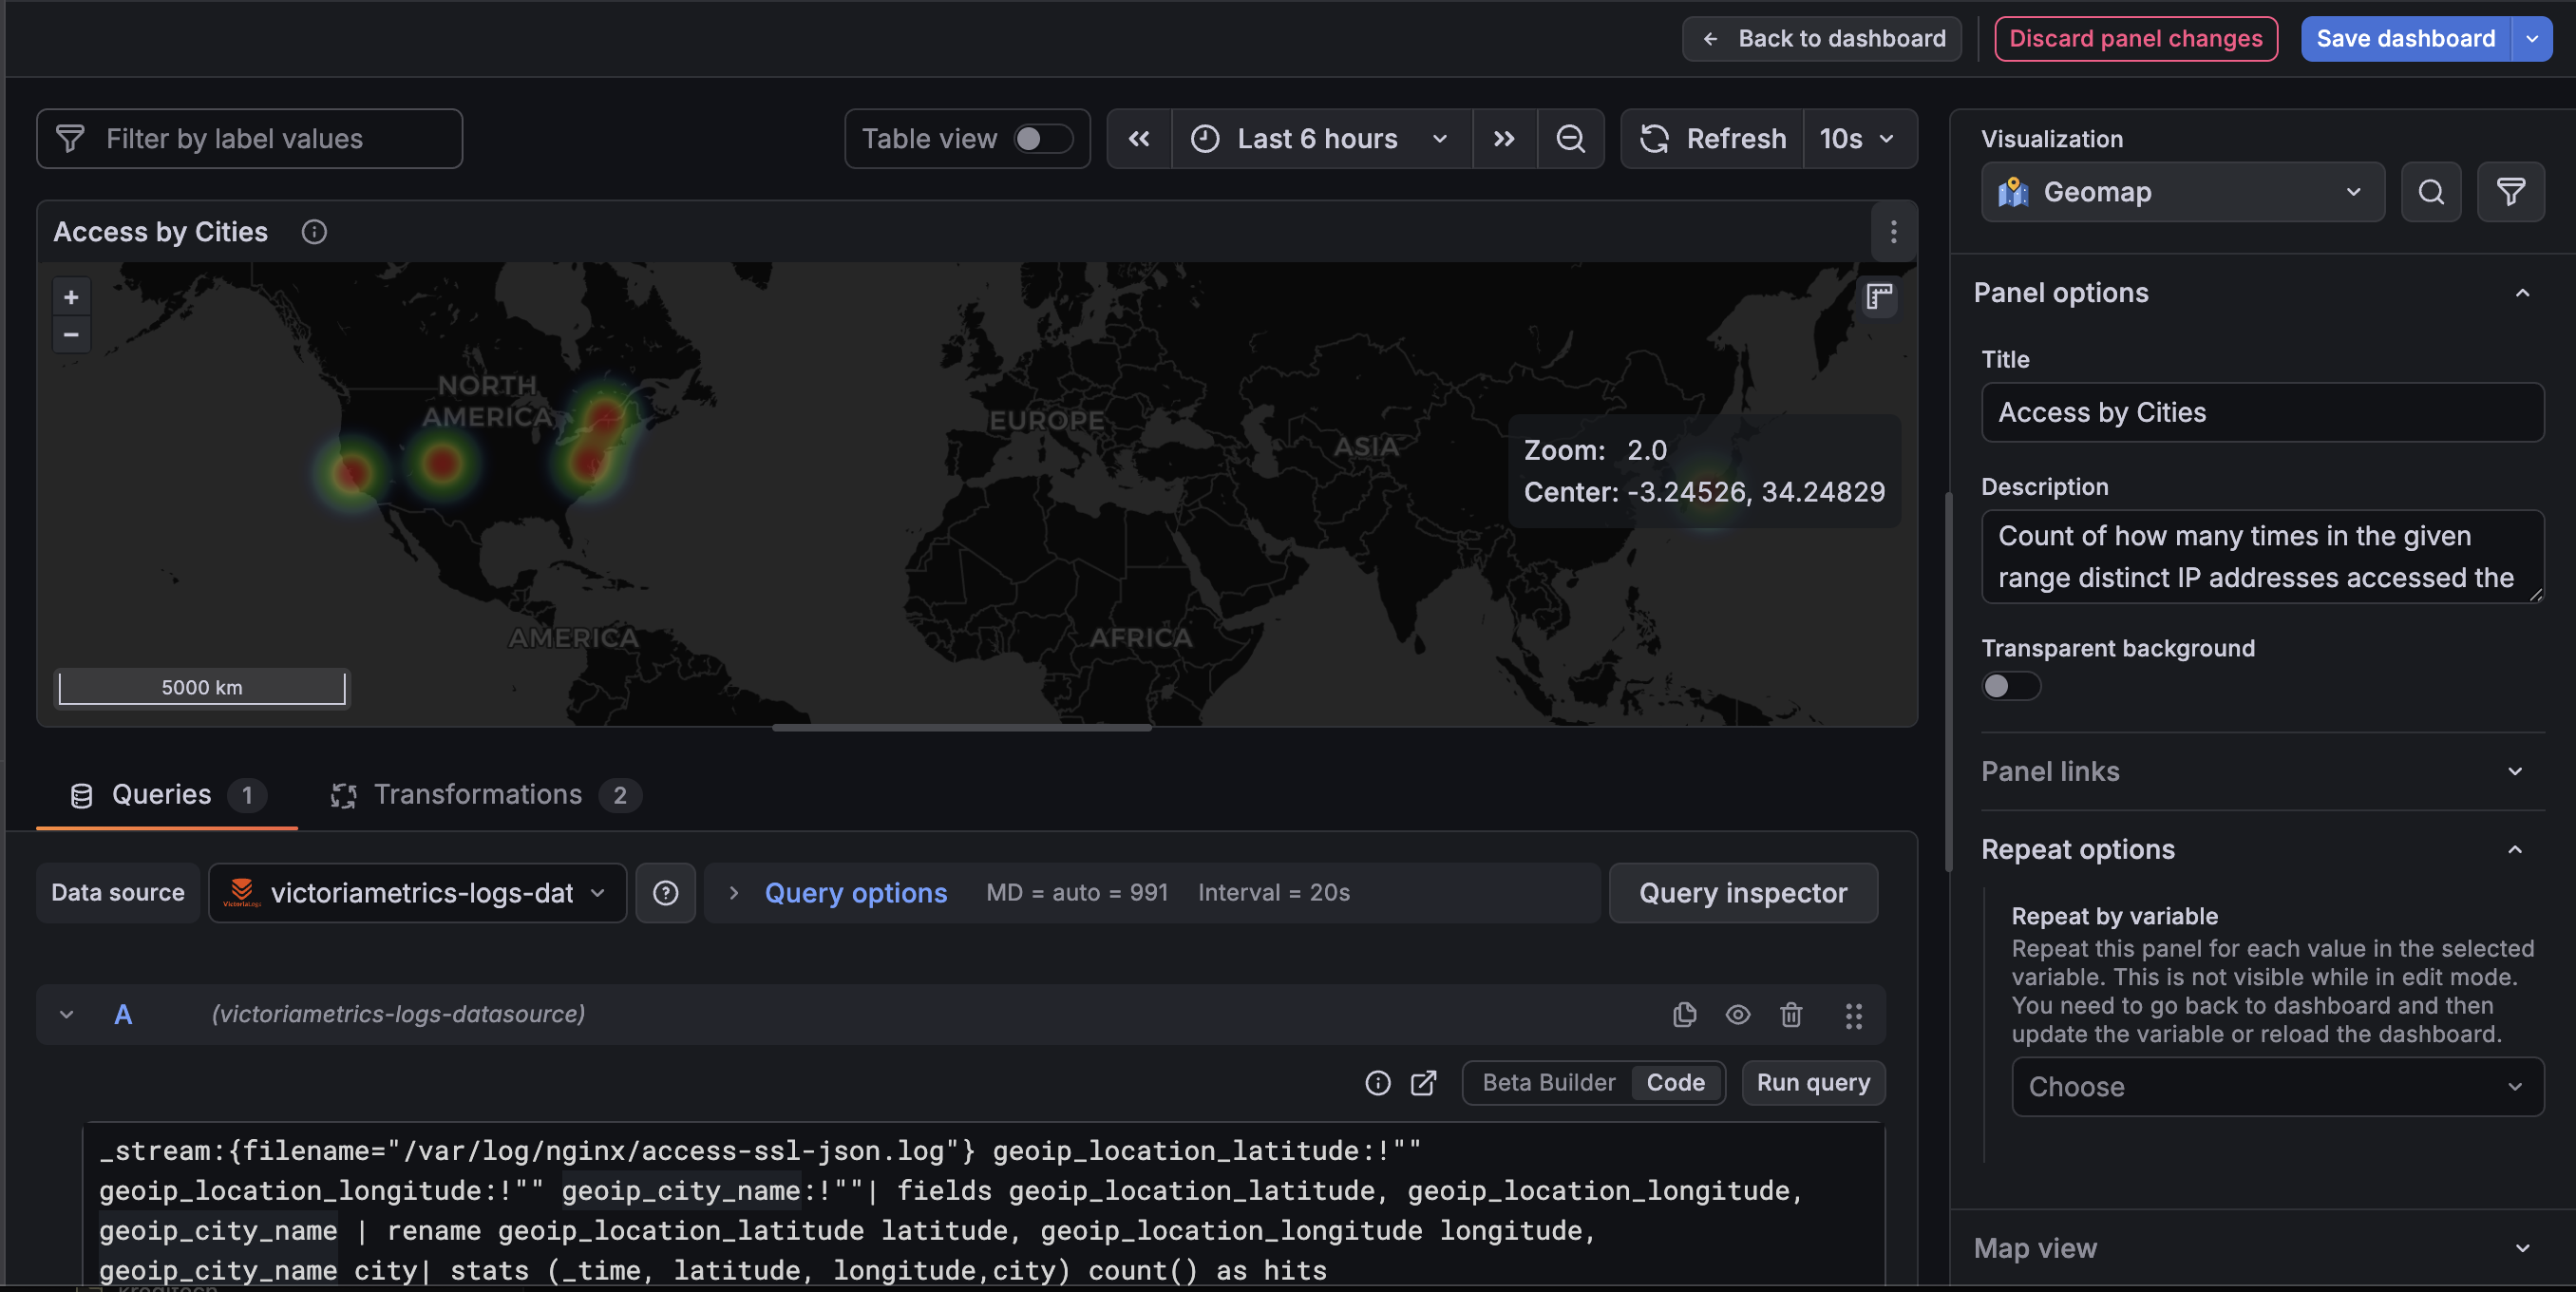Click the 'MD = auto = 991' text
The height and width of the screenshot is (1292, 2576).
[x=1077, y=893]
